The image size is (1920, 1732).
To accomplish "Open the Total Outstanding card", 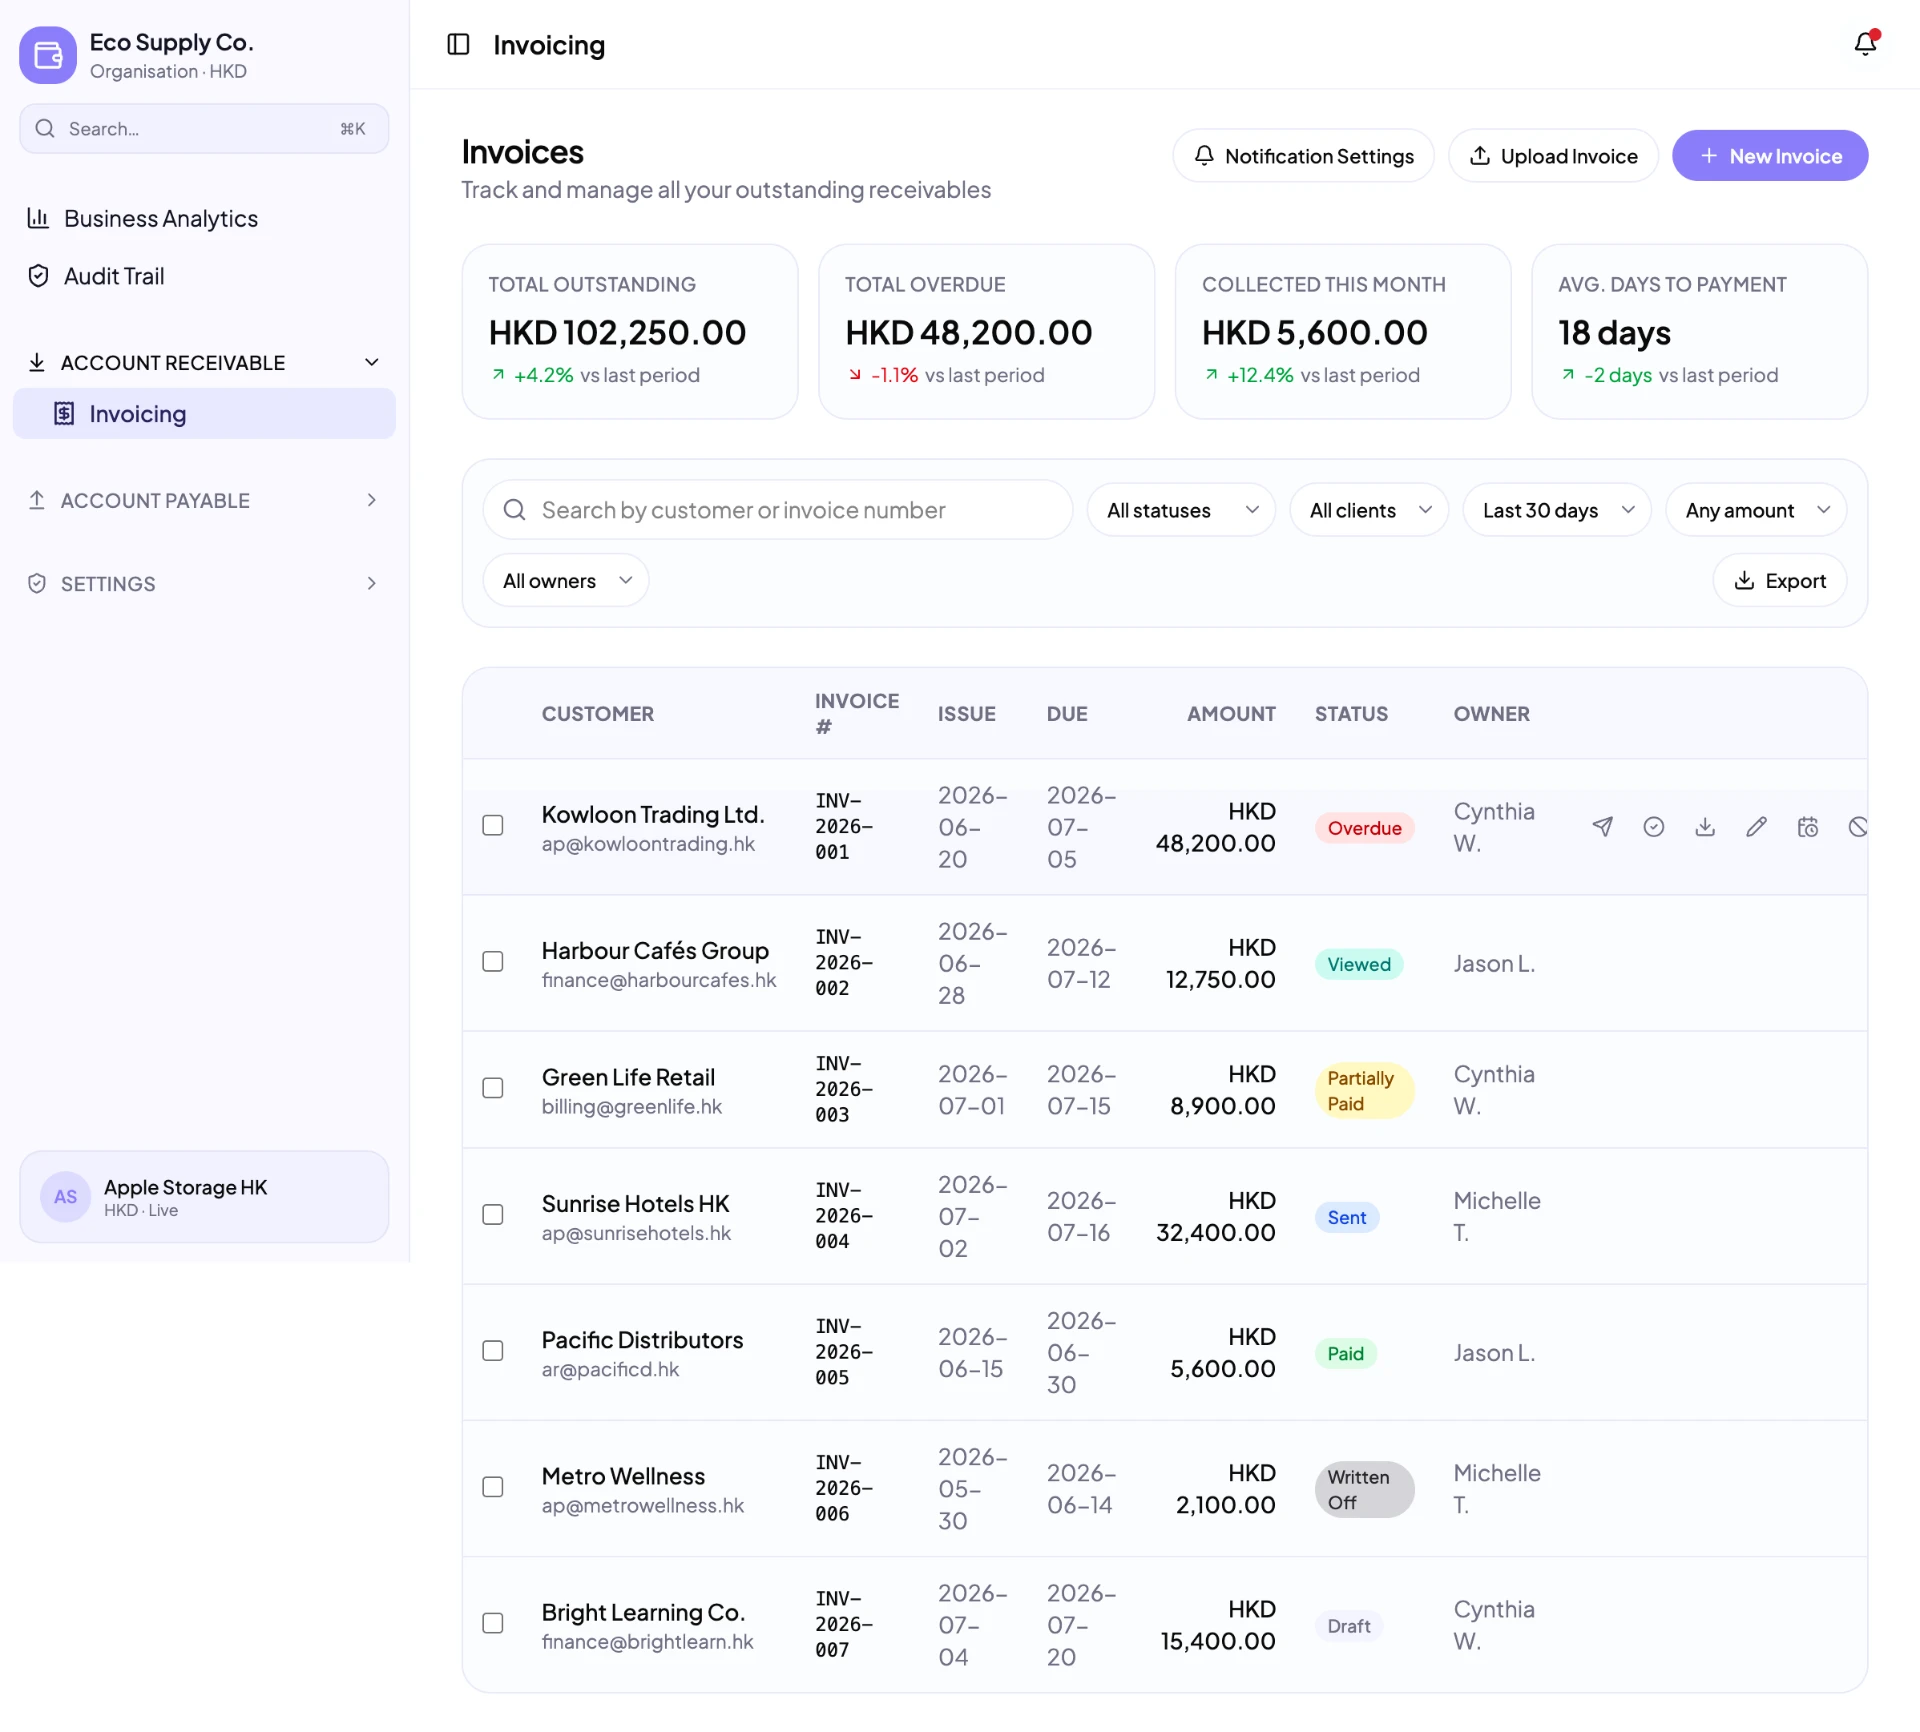I will click(x=630, y=332).
